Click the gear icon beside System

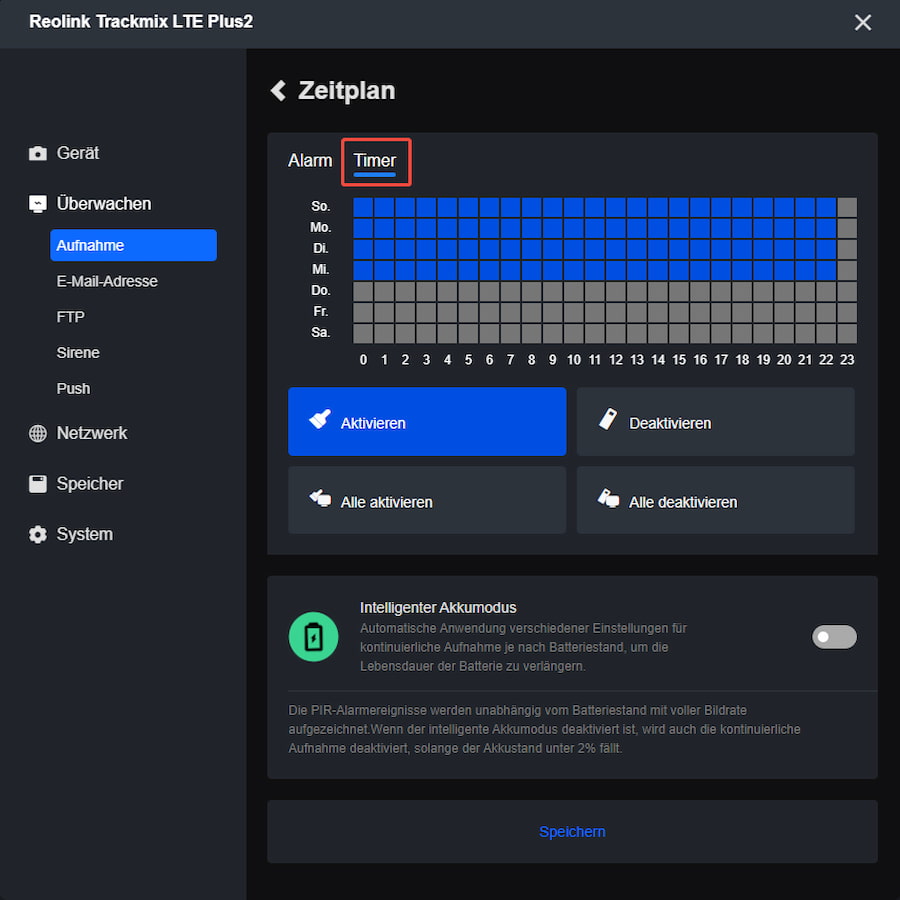[38, 534]
